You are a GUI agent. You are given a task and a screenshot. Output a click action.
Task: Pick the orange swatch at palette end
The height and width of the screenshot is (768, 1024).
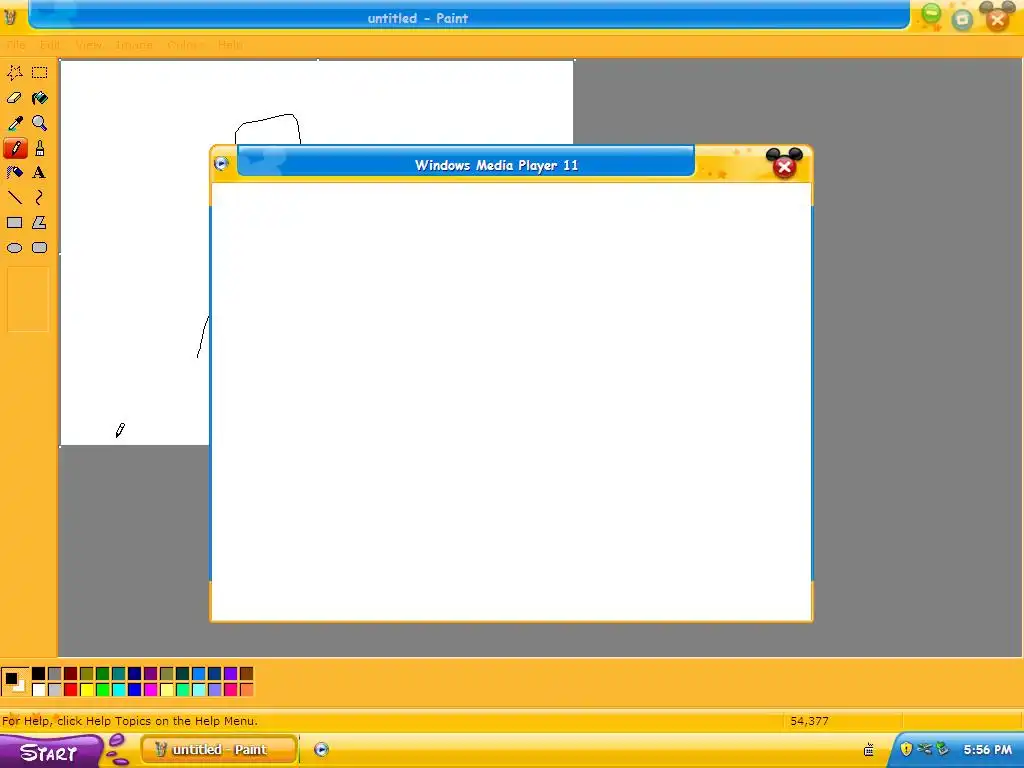coord(246,690)
